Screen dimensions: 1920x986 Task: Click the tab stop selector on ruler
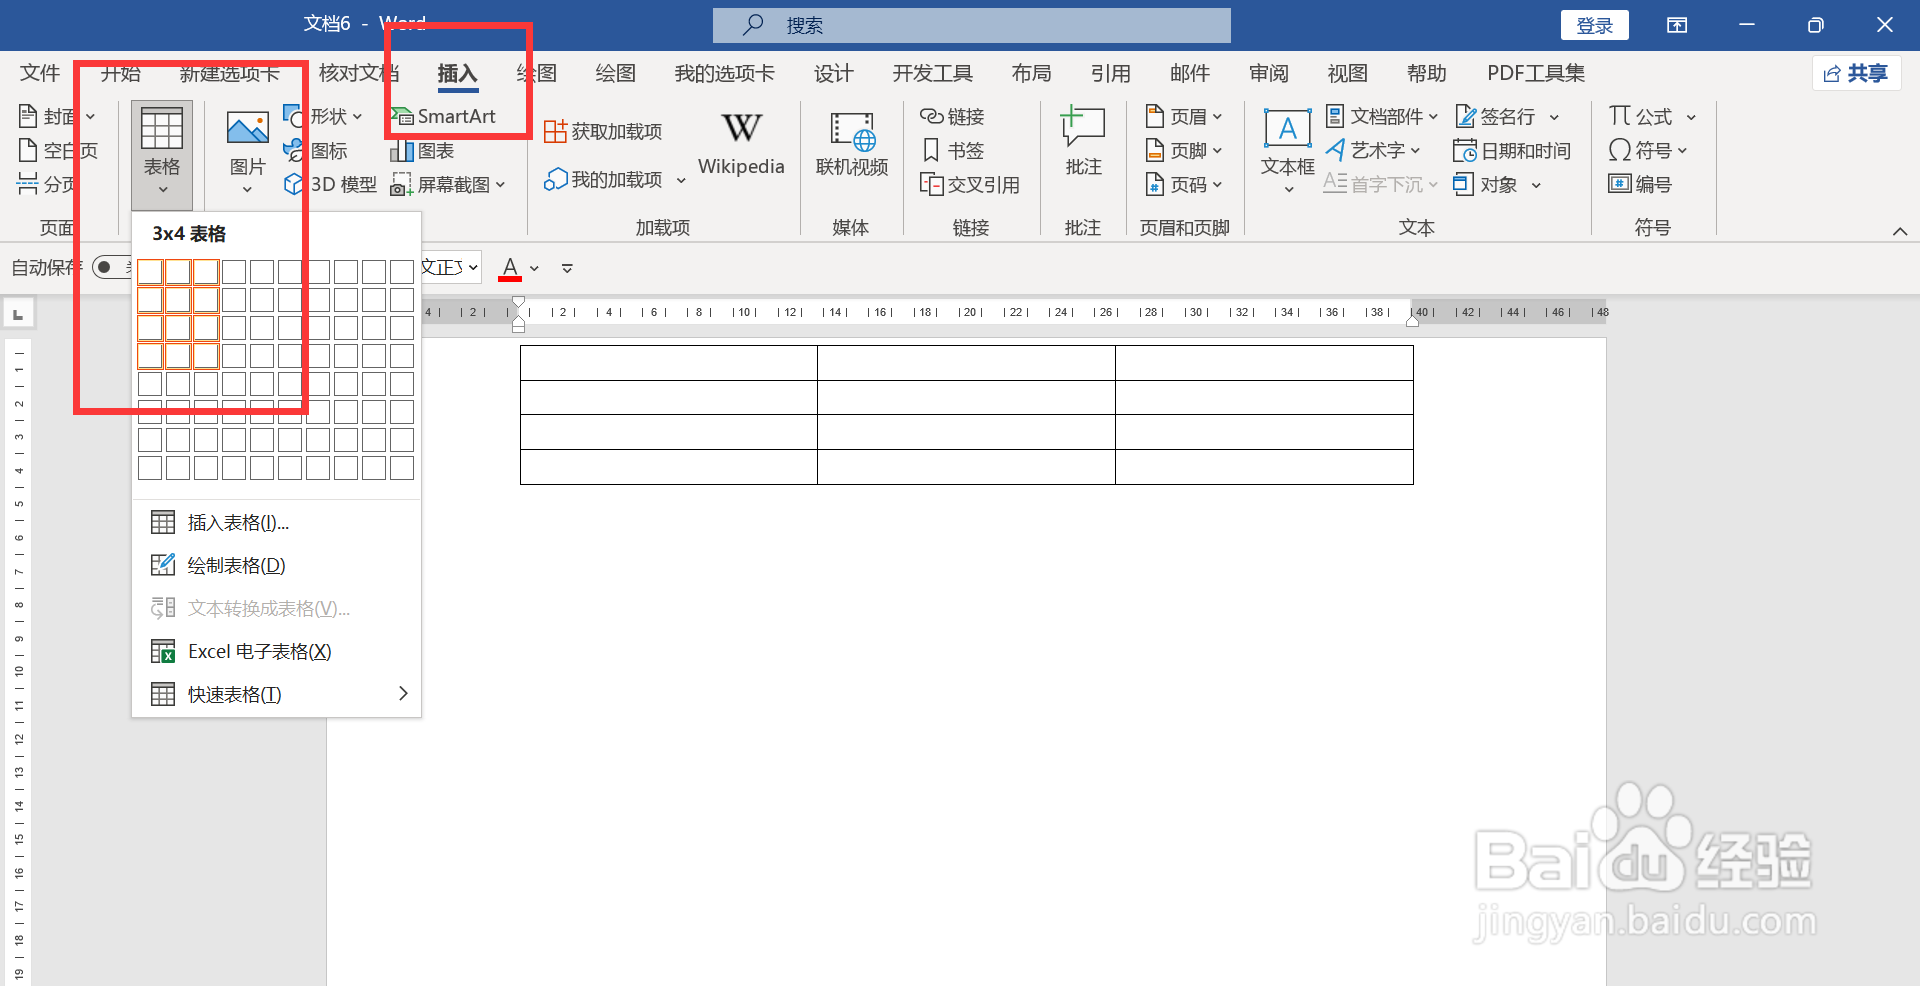[18, 314]
